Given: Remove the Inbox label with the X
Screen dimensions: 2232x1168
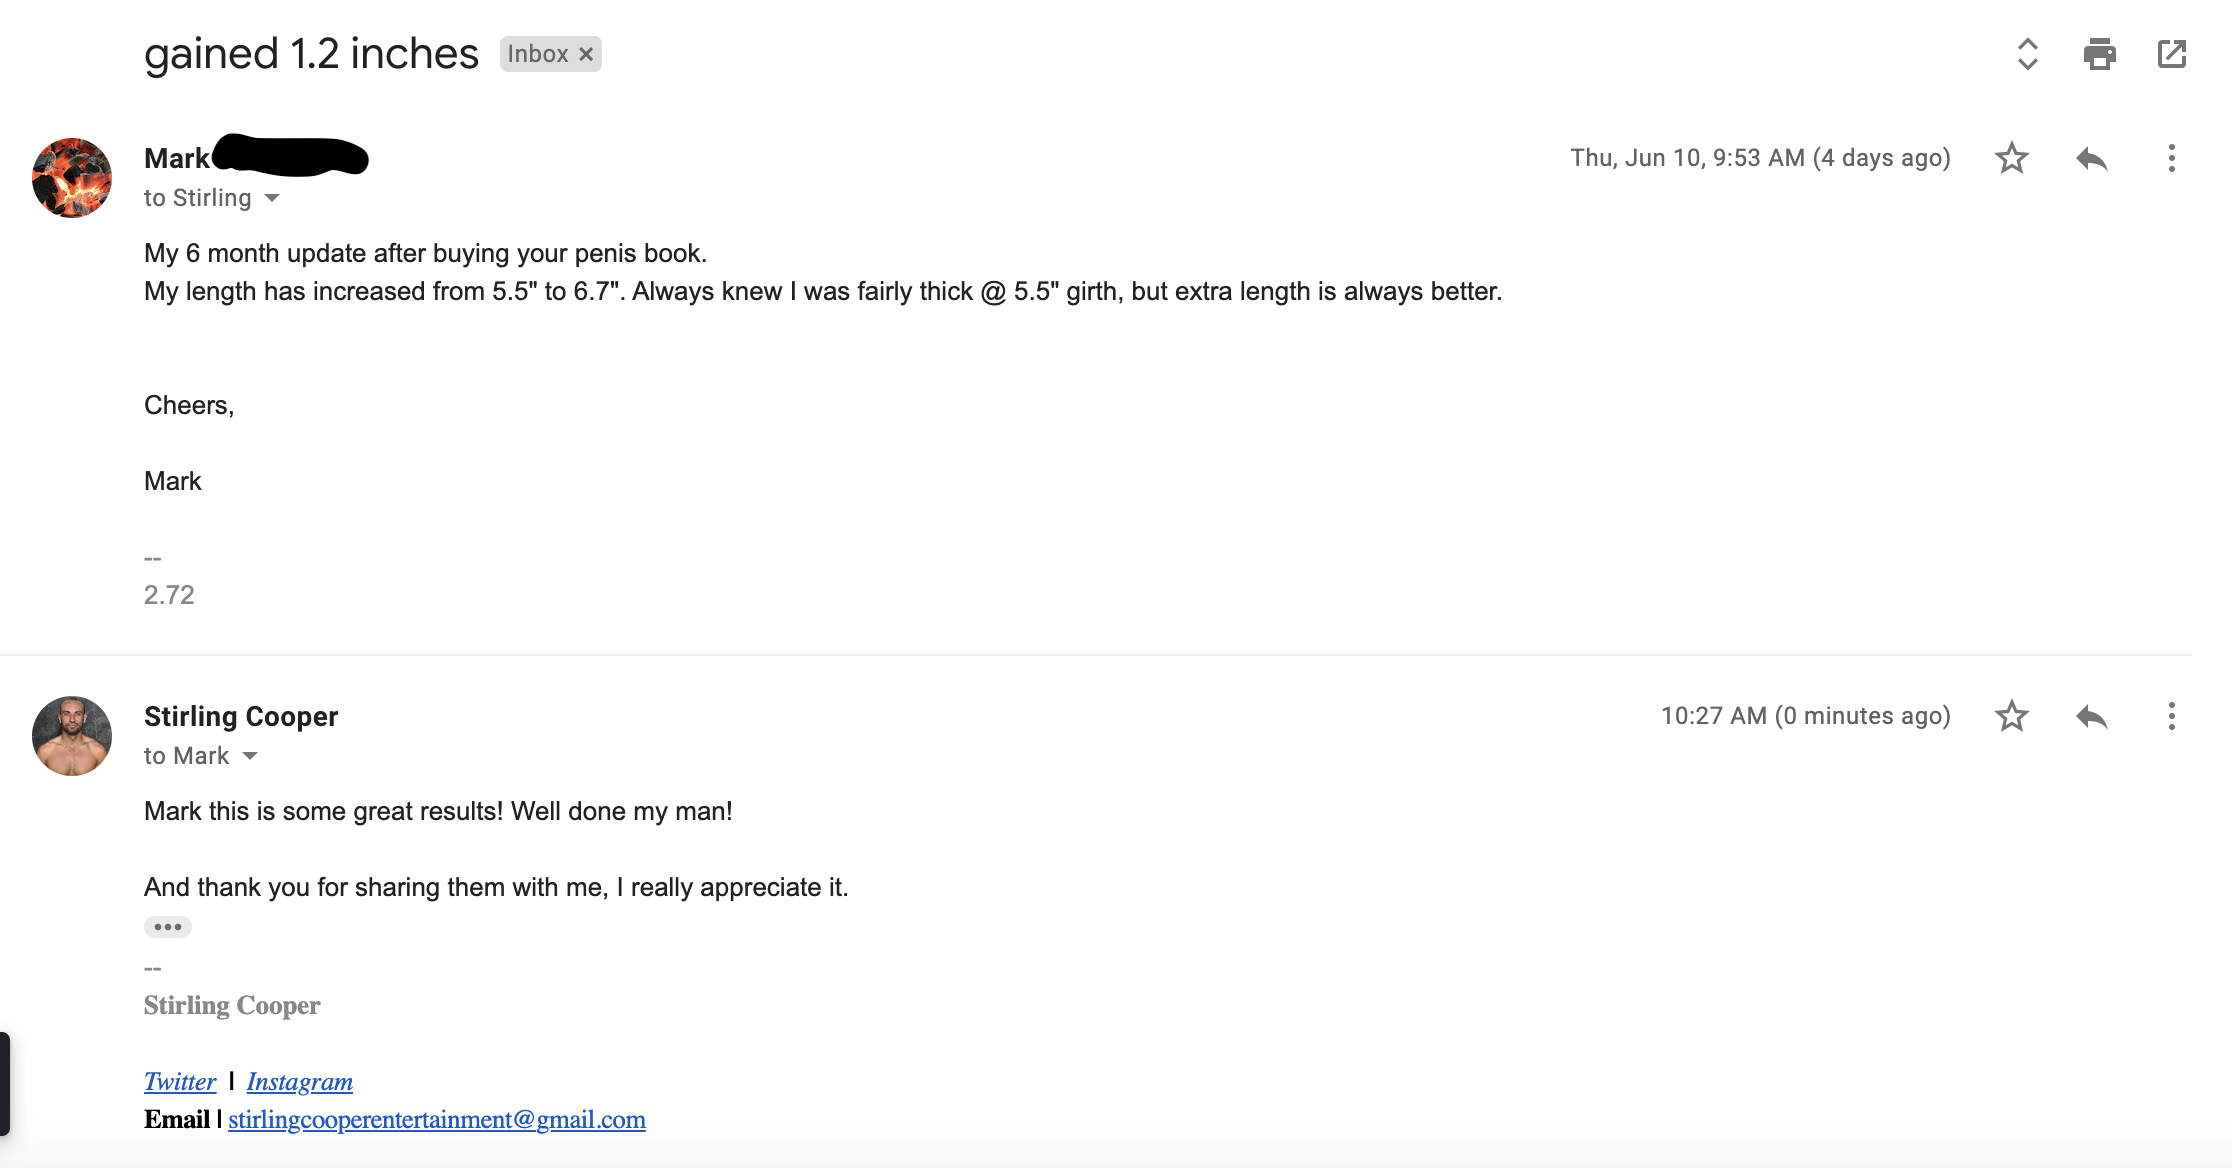Looking at the screenshot, I should (586, 54).
